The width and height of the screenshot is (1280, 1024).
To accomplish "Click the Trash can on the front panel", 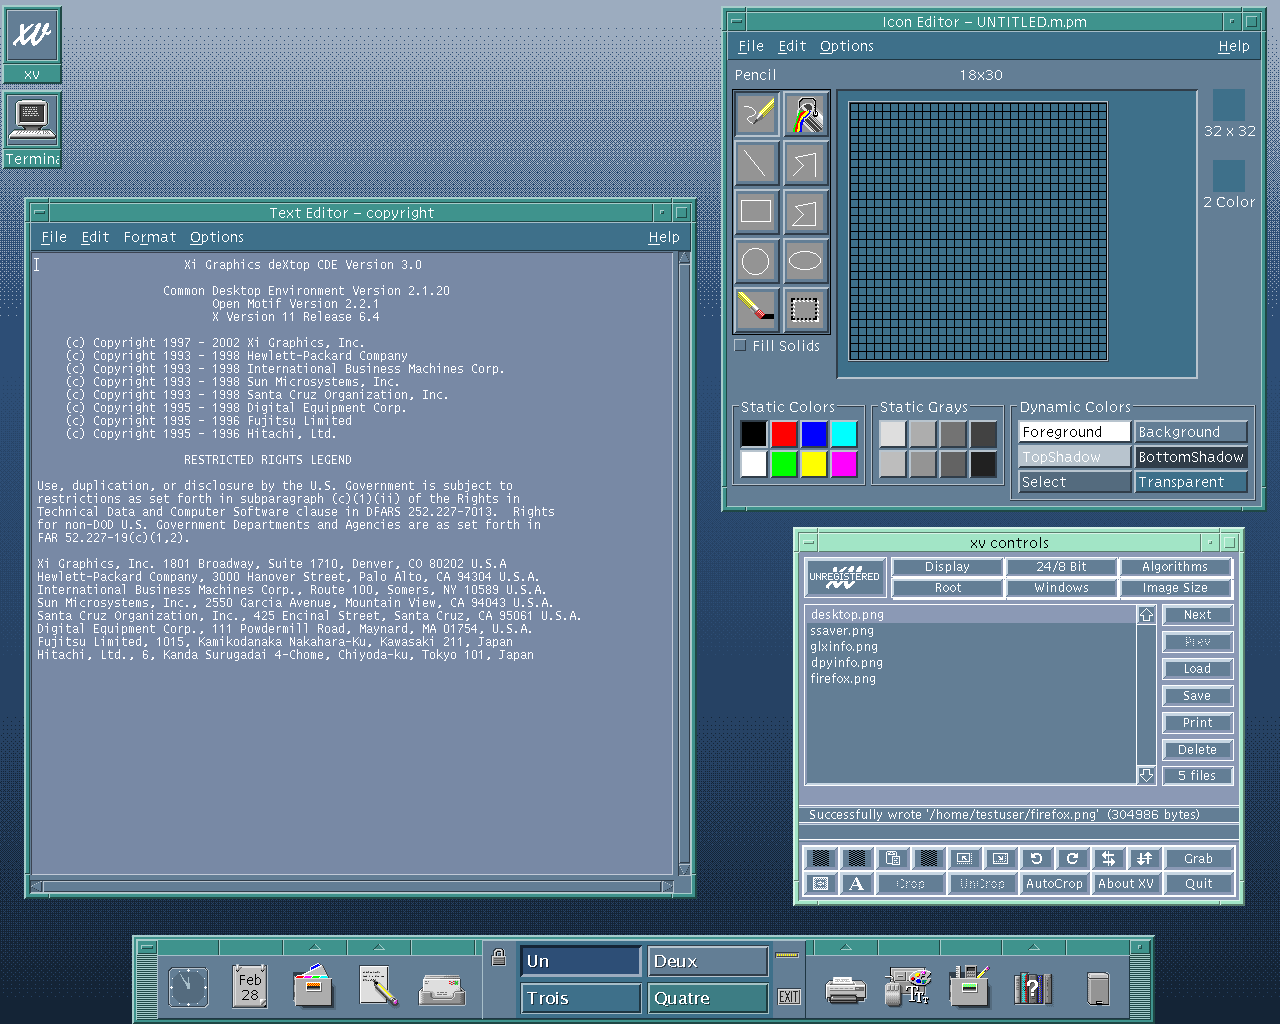I will [x=1097, y=988].
